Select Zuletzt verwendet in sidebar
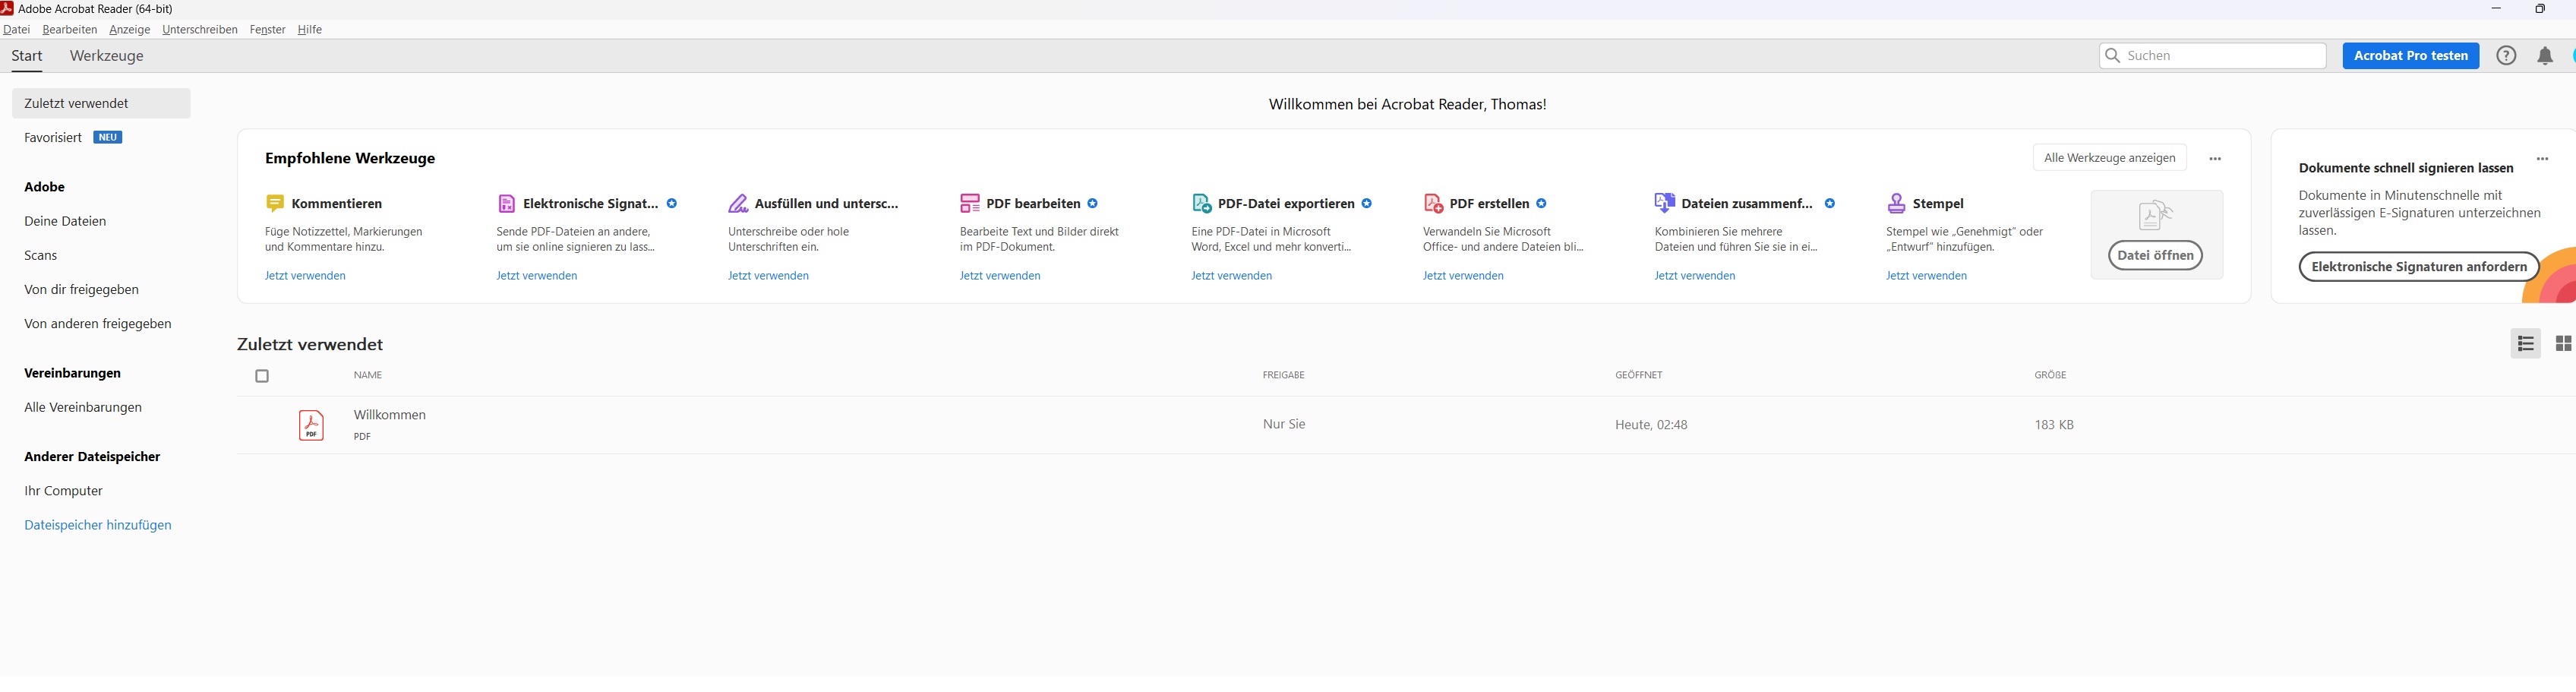 tap(101, 103)
